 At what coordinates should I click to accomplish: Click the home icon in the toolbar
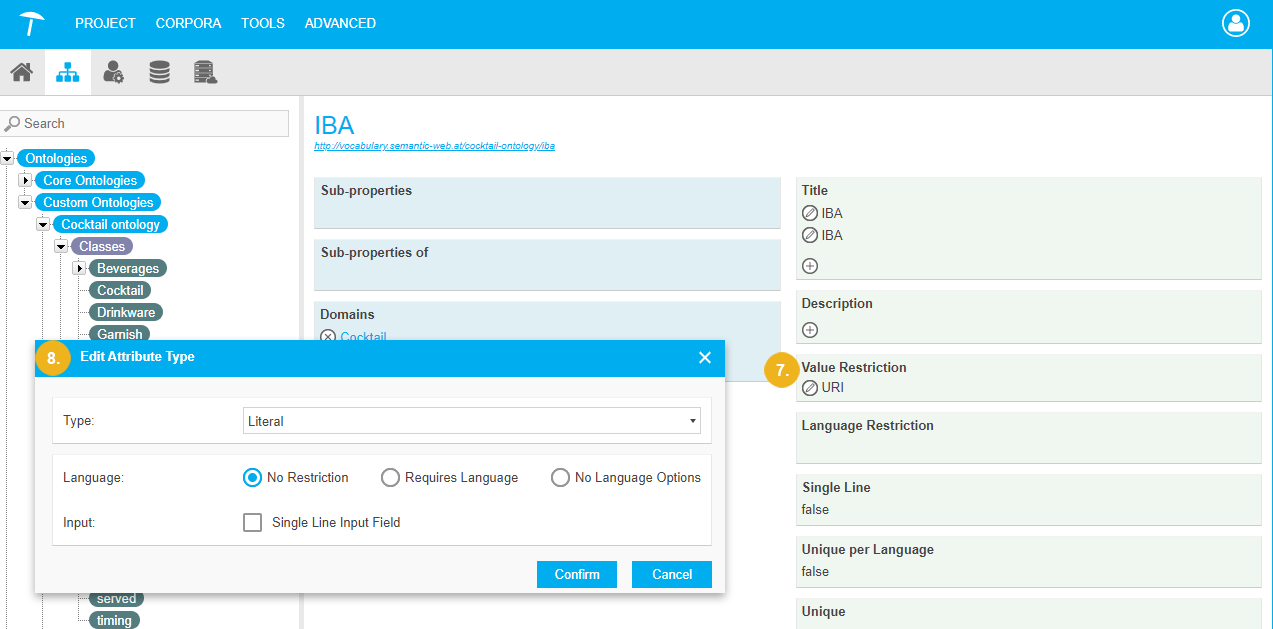[x=21, y=72]
